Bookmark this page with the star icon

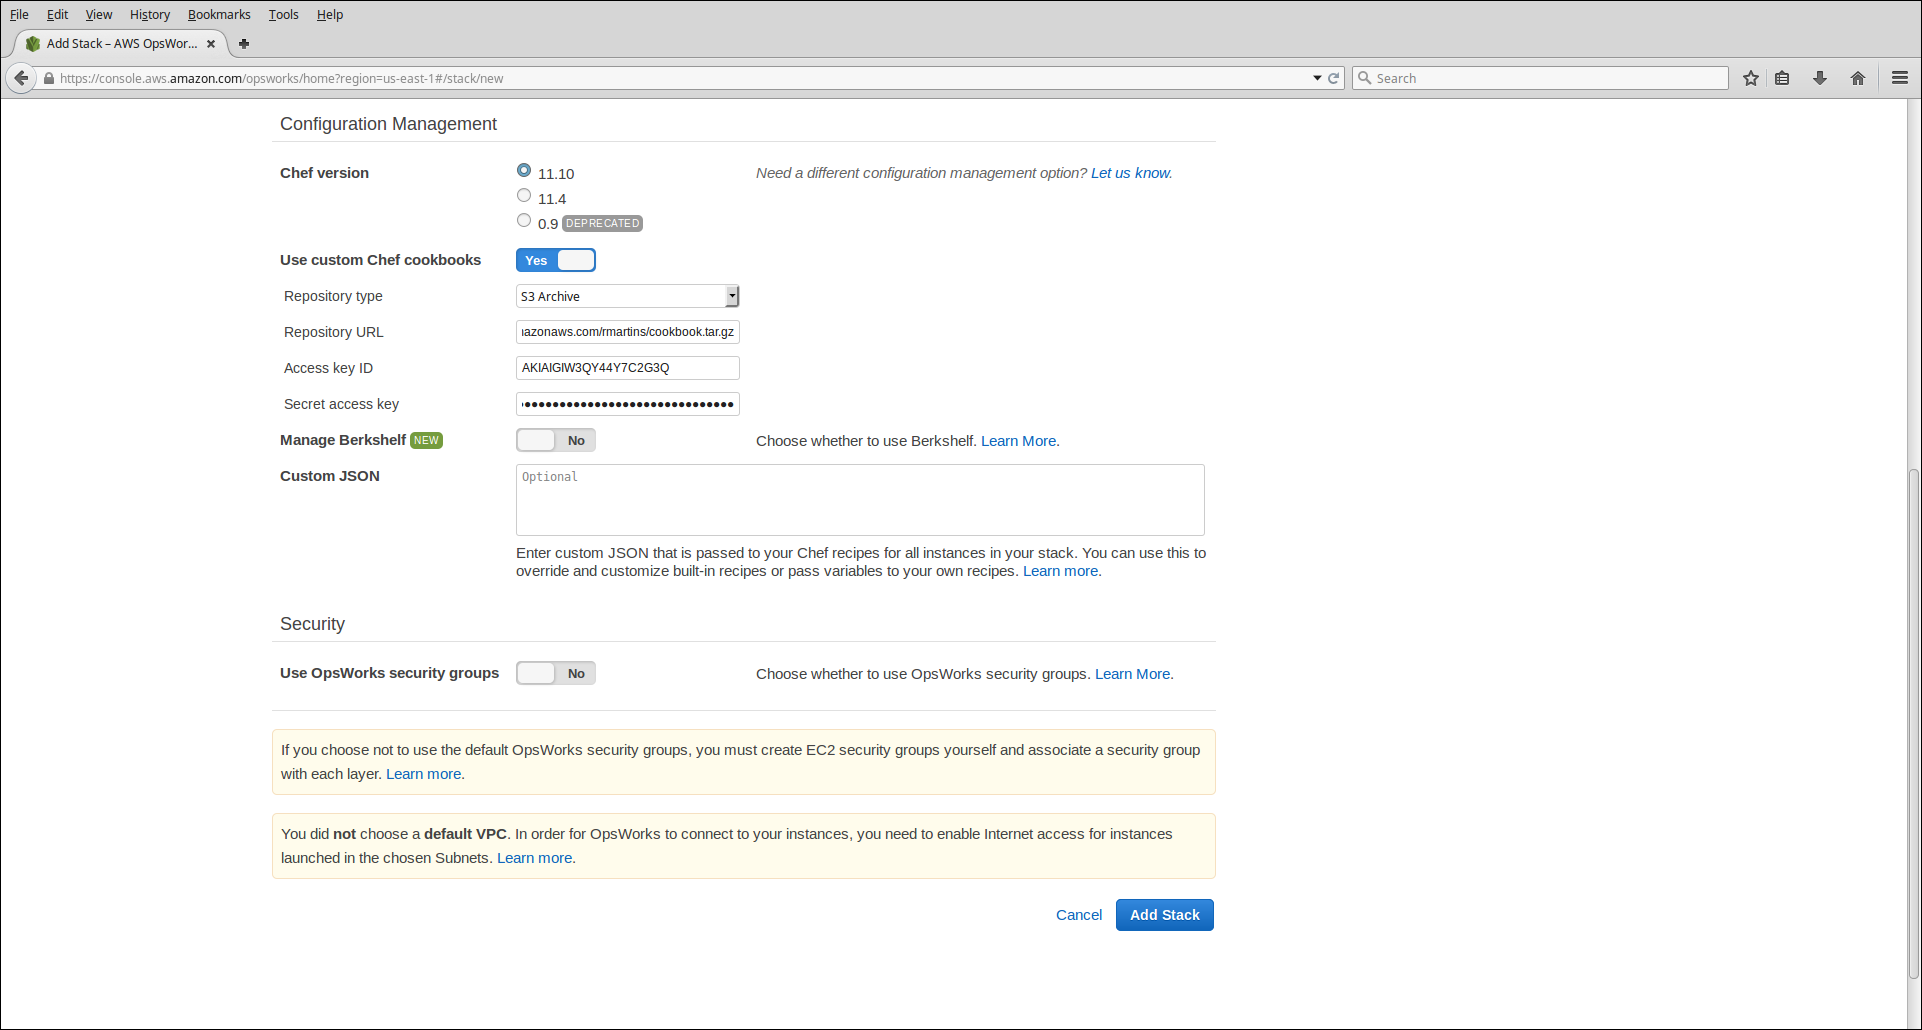(1750, 78)
